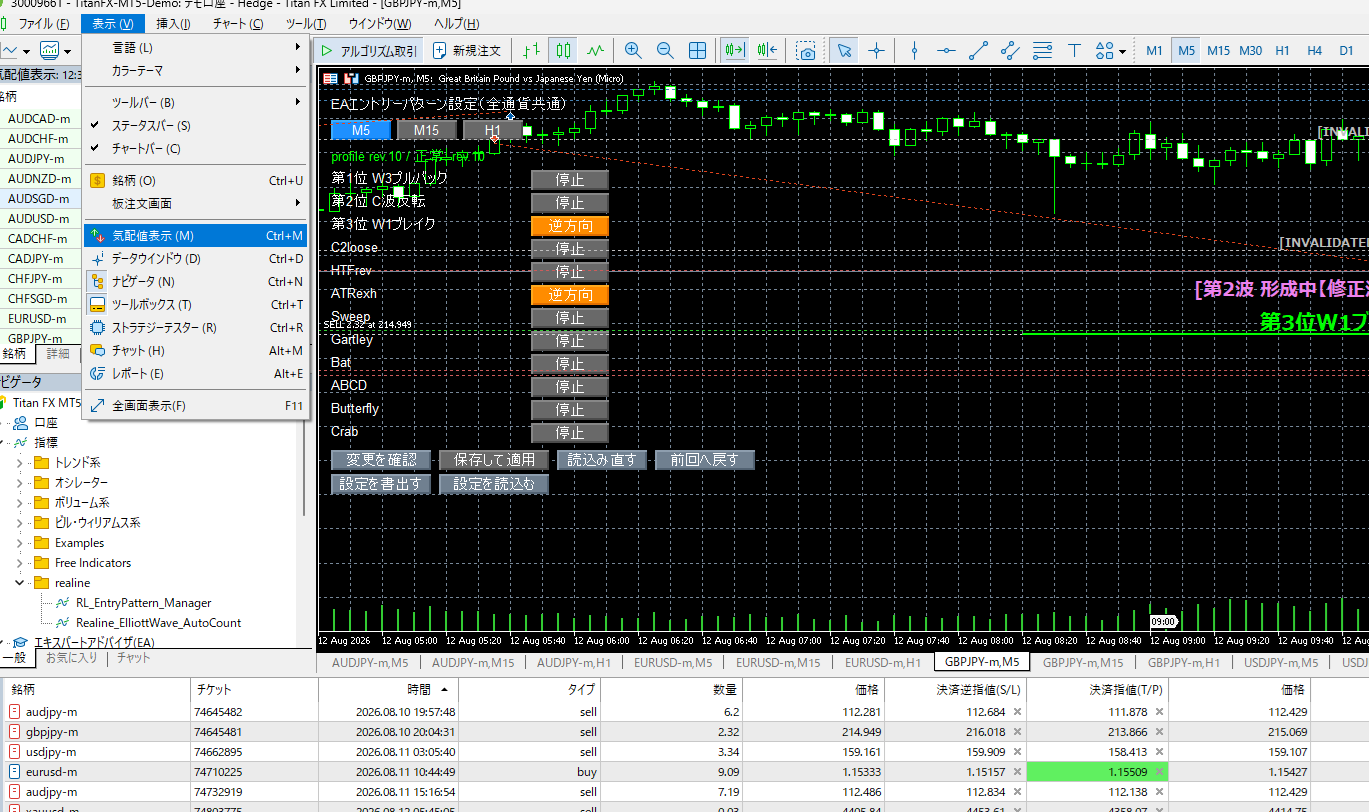The width and height of the screenshot is (1369, 812).
Task: Tile chart windows with the grid icon
Action: pos(698,50)
